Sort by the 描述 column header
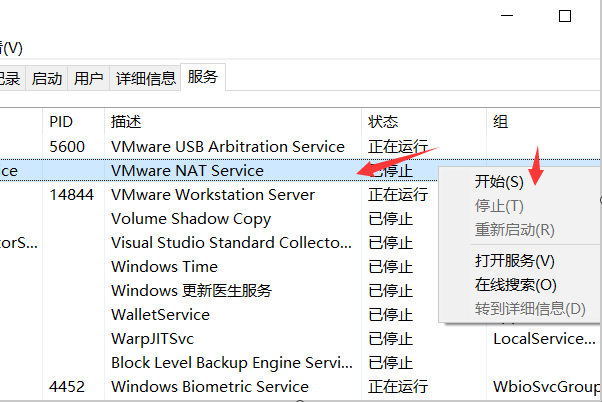602x402 pixels. tap(233, 122)
